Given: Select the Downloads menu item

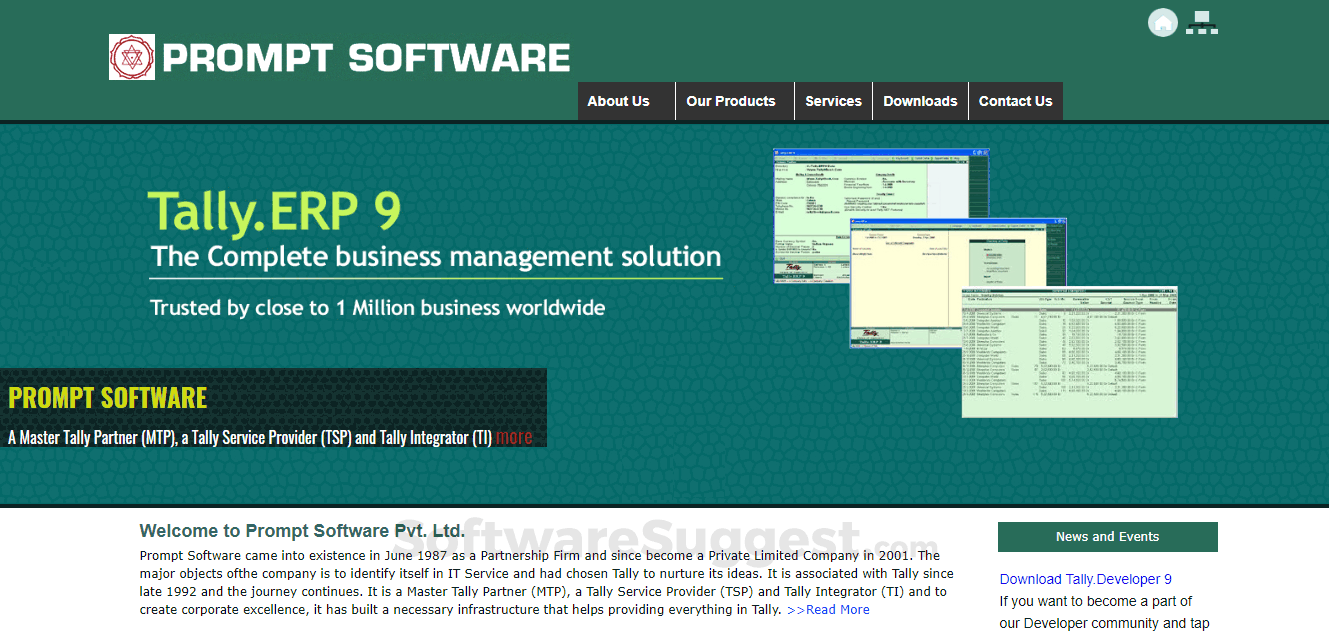Looking at the screenshot, I should [x=920, y=101].
